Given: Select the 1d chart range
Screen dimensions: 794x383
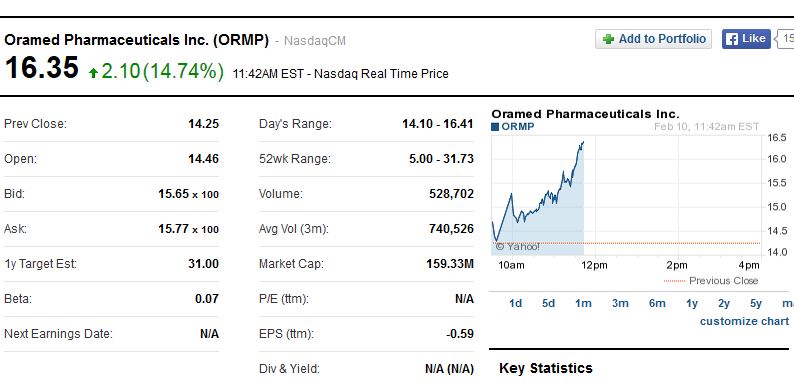Looking at the screenshot, I should pos(515,303).
